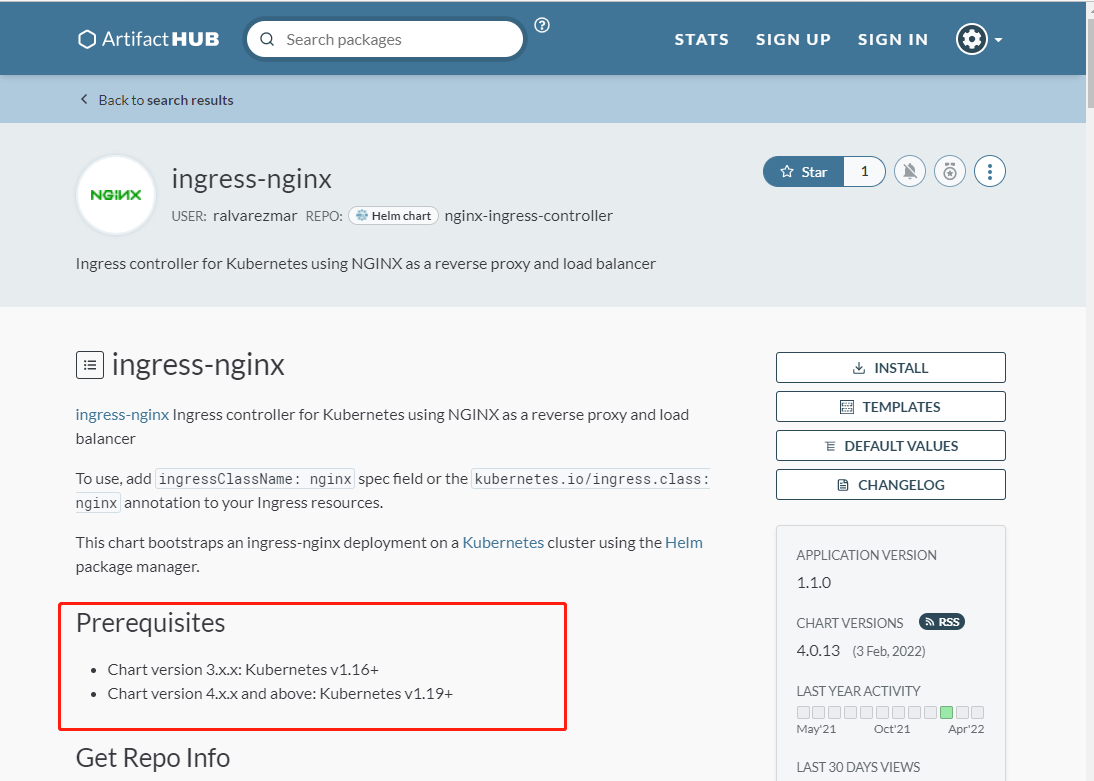The image size is (1094, 781).
Task: Click the RSS badge for chart versions
Action: [x=942, y=622]
